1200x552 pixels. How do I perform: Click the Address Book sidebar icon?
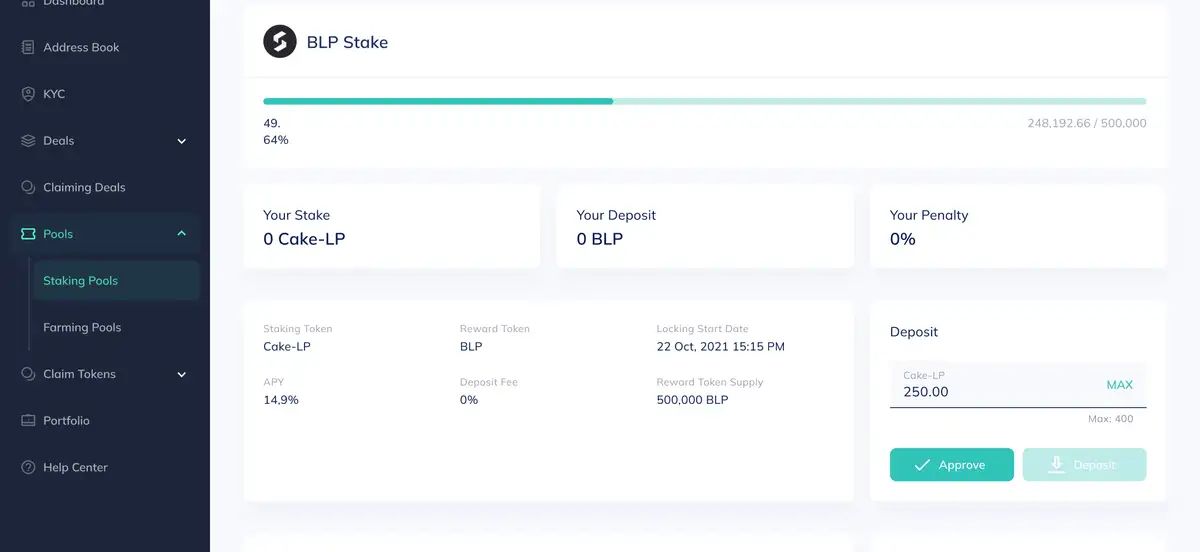pyautogui.click(x=28, y=47)
